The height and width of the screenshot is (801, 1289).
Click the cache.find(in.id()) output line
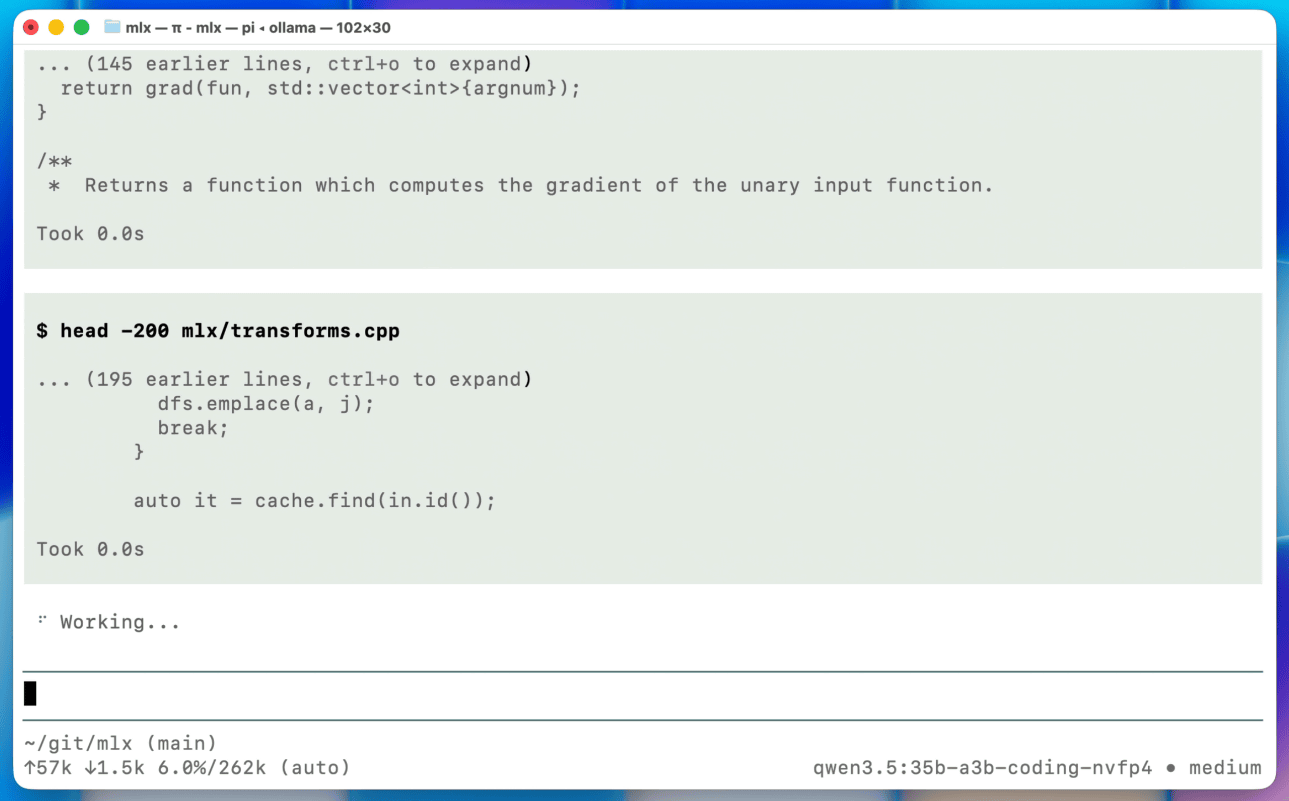tap(314, 500)
